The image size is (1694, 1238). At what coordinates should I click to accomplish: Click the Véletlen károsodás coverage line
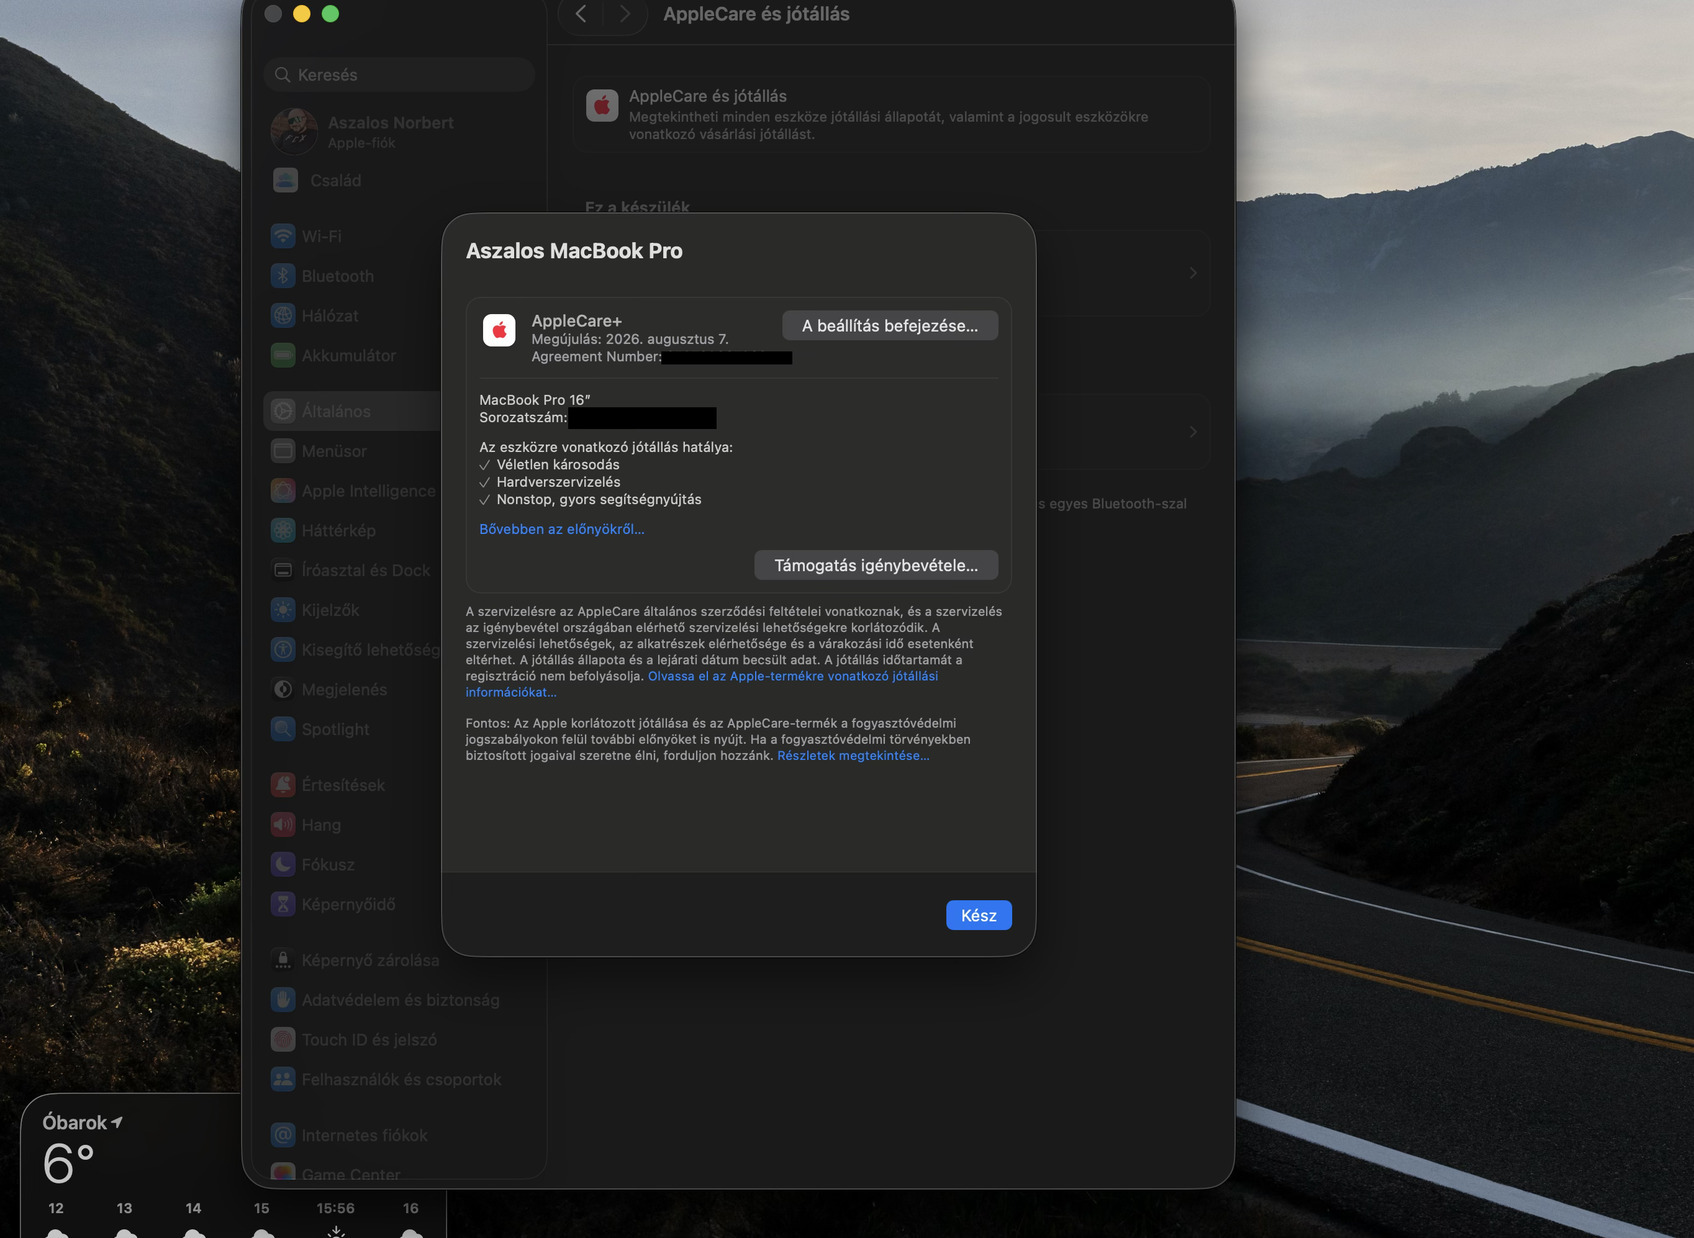pos(558,465)
